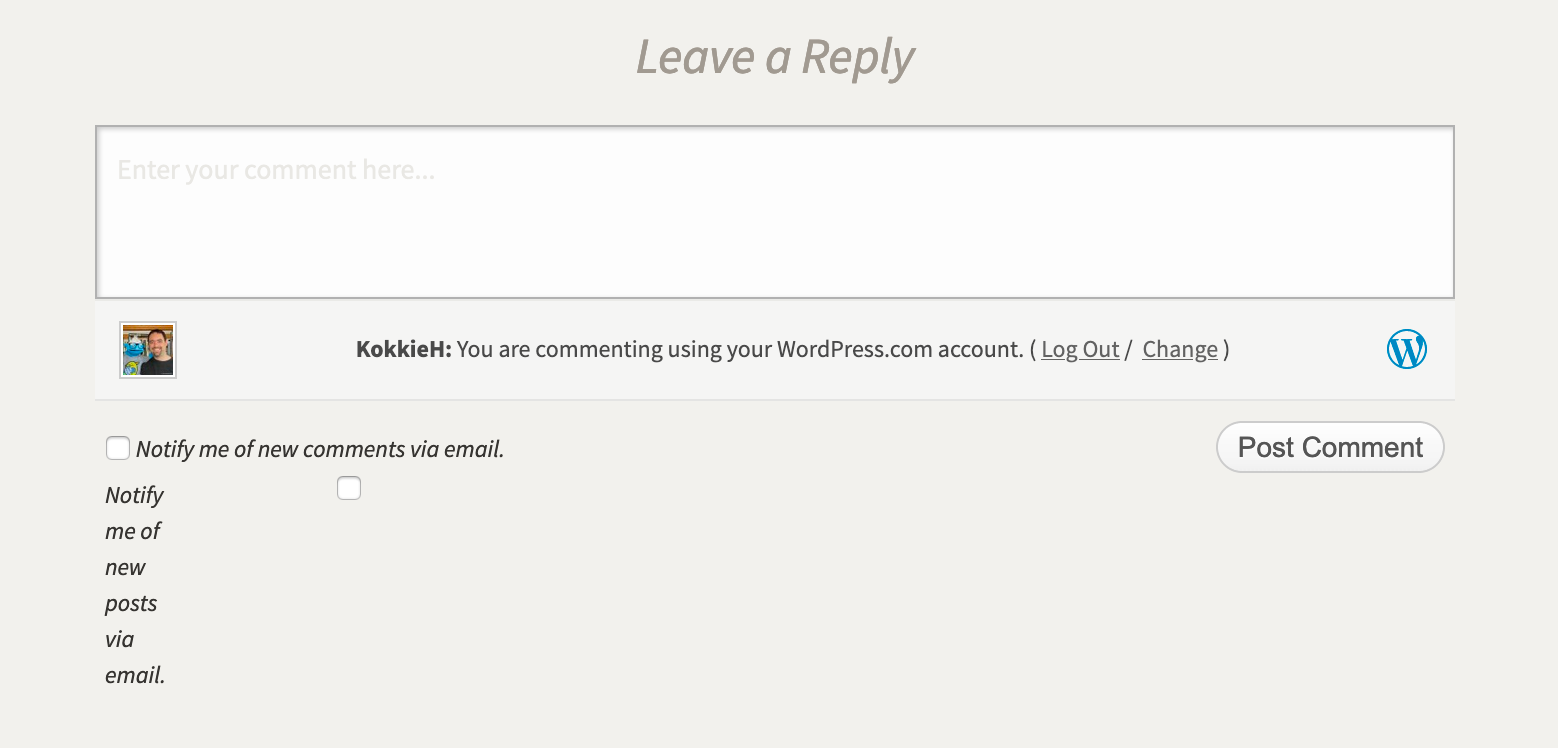Click the new posts checkbox square control

point(348,487)
